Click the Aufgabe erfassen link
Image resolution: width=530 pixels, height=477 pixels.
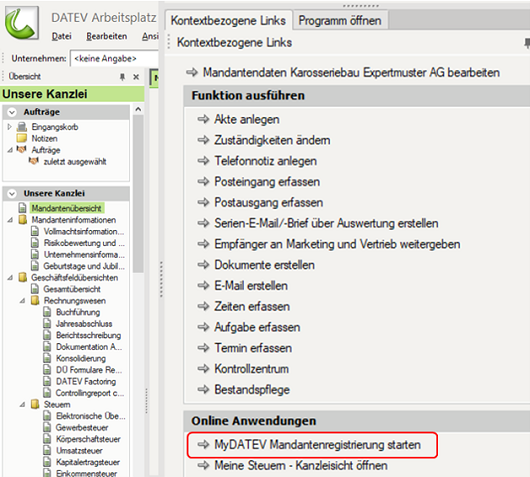point(257,327)
